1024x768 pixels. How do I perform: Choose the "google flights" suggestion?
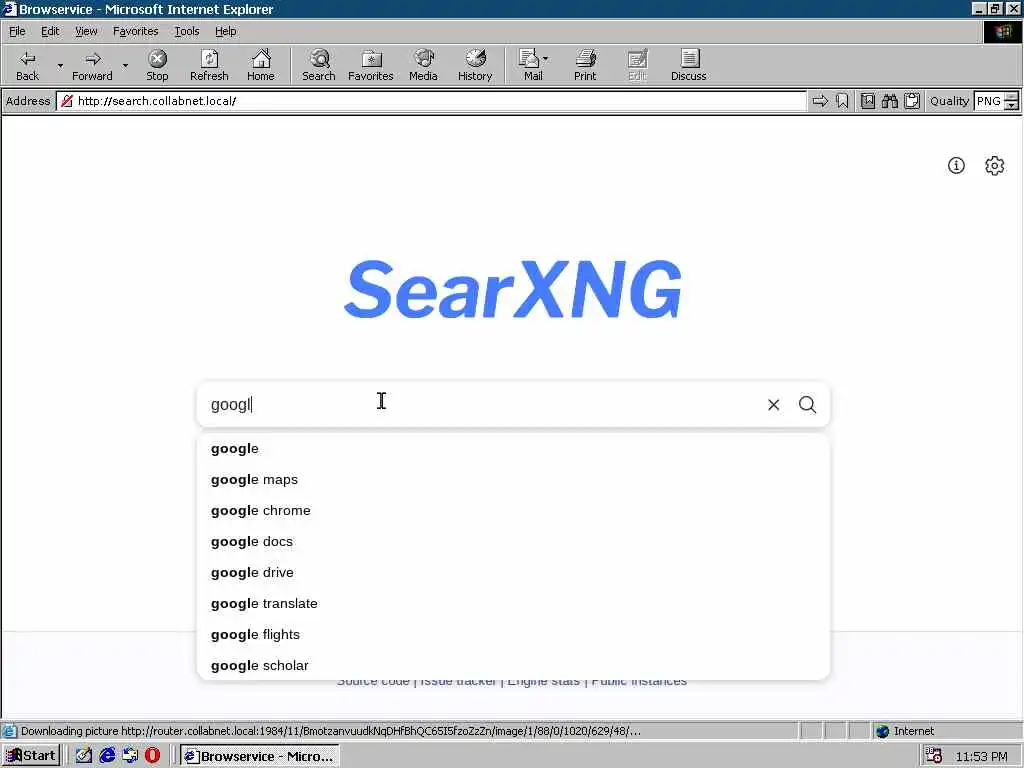[x=513, y=635]
